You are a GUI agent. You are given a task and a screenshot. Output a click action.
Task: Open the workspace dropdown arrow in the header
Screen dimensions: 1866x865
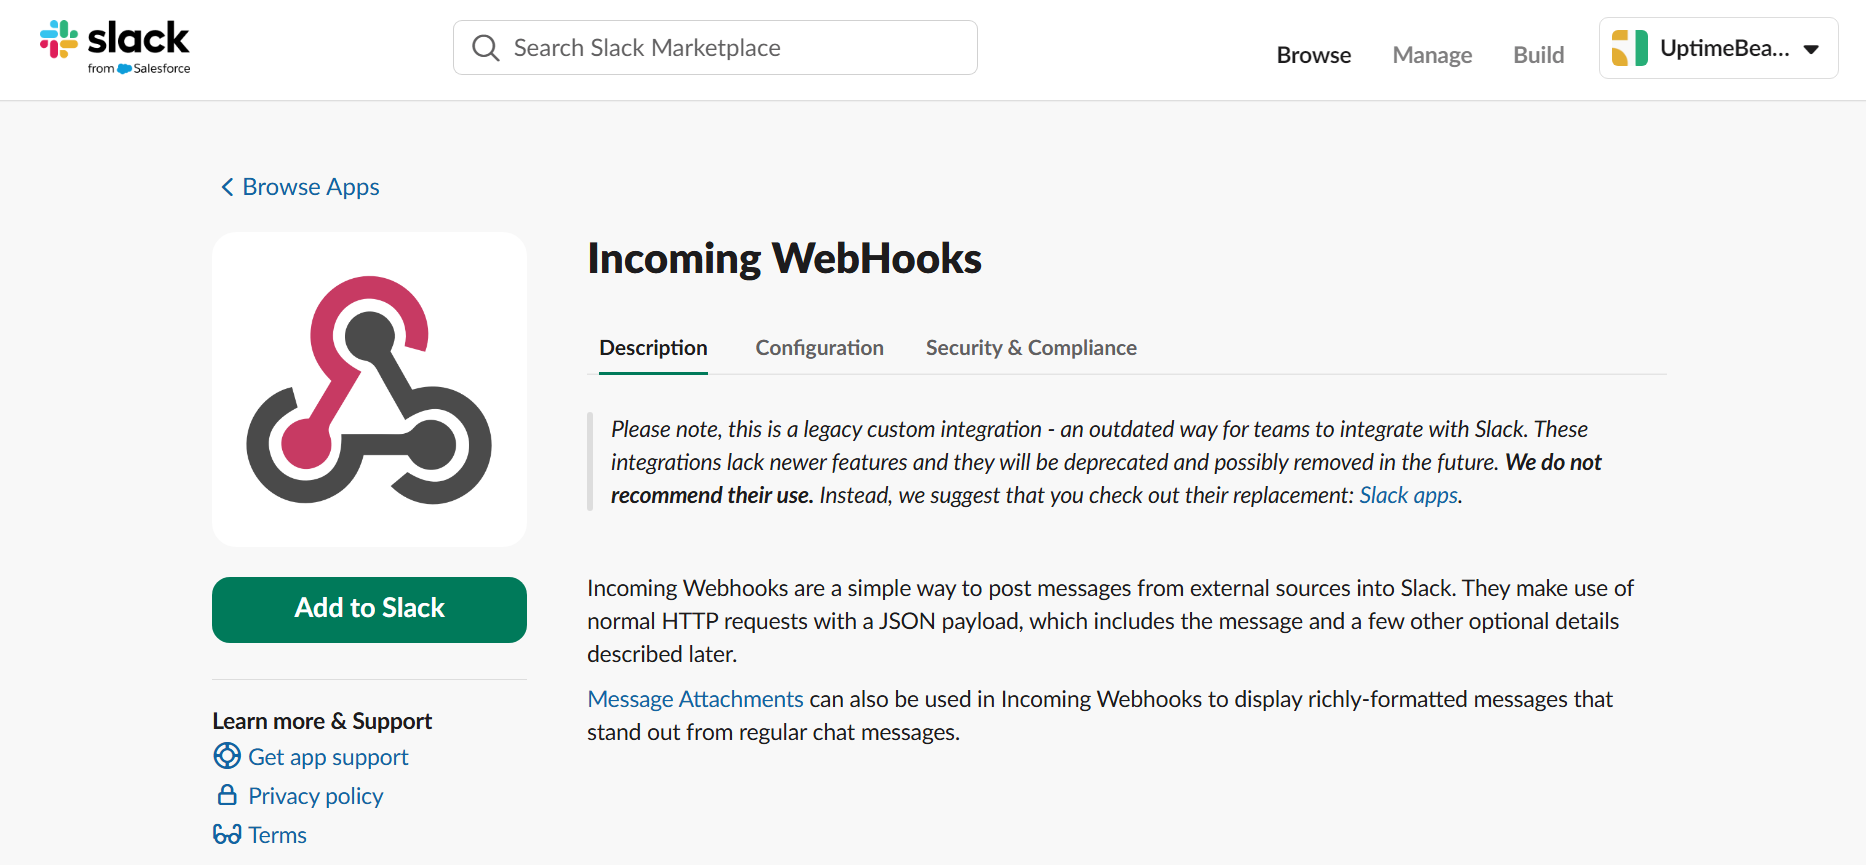point(1812,47)
